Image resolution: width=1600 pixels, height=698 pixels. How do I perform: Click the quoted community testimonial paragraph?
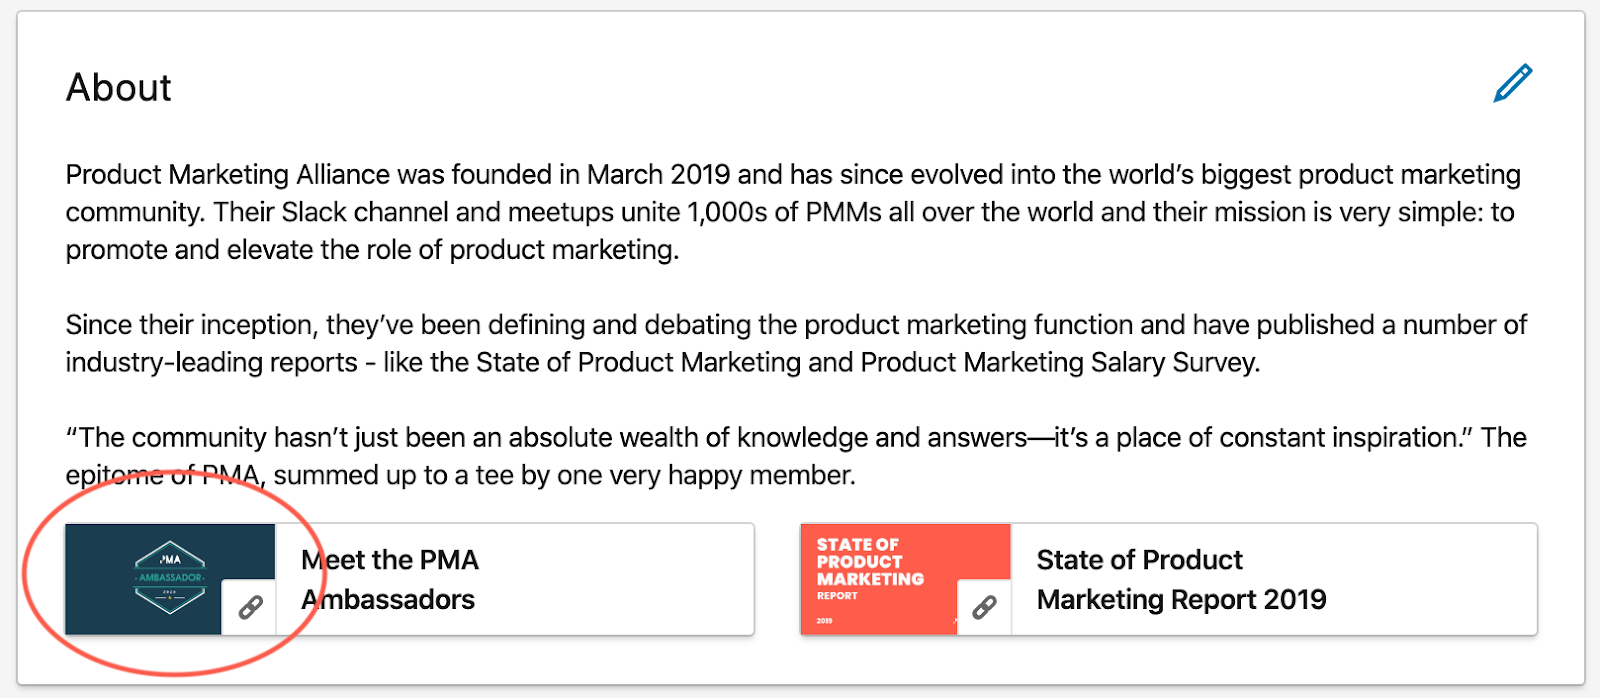tap(790, 456)
